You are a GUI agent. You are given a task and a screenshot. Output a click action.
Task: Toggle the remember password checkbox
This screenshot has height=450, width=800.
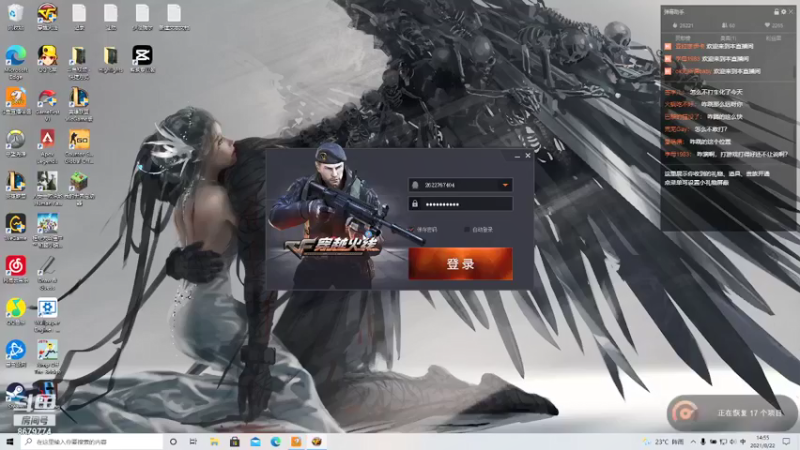click(412, 230)
